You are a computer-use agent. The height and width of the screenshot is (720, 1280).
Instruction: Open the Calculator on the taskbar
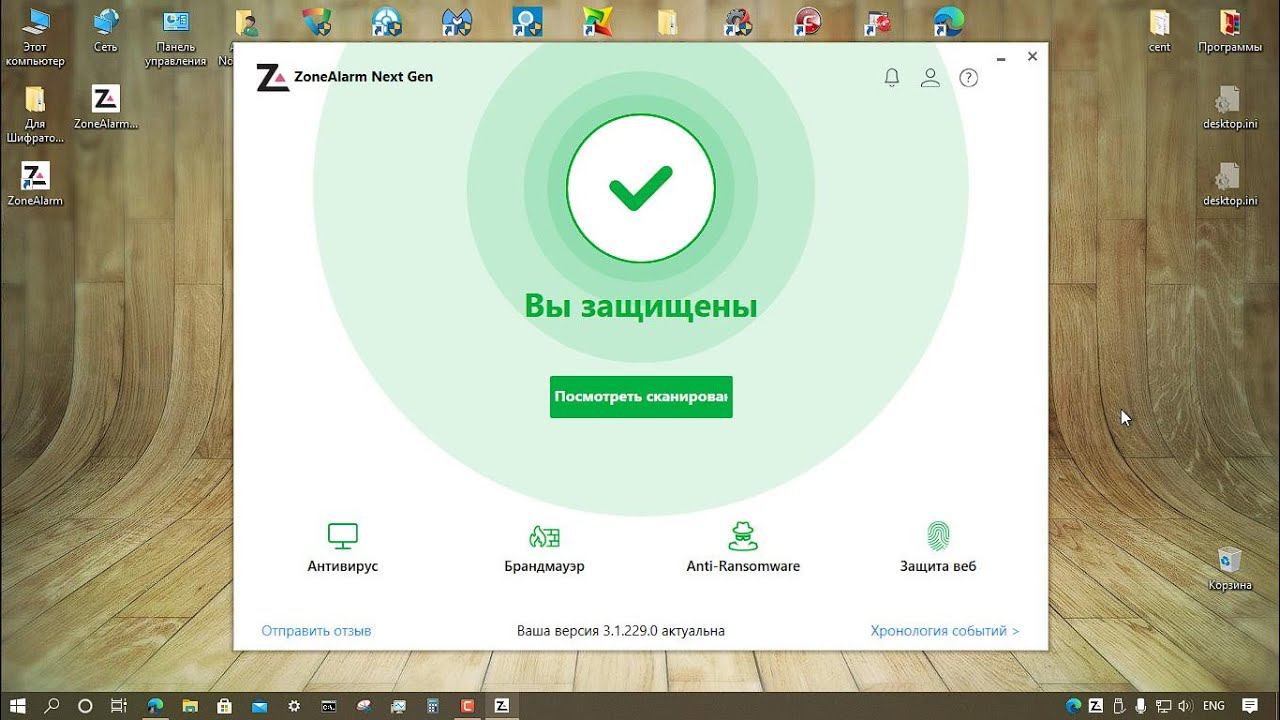pos(433,706)
